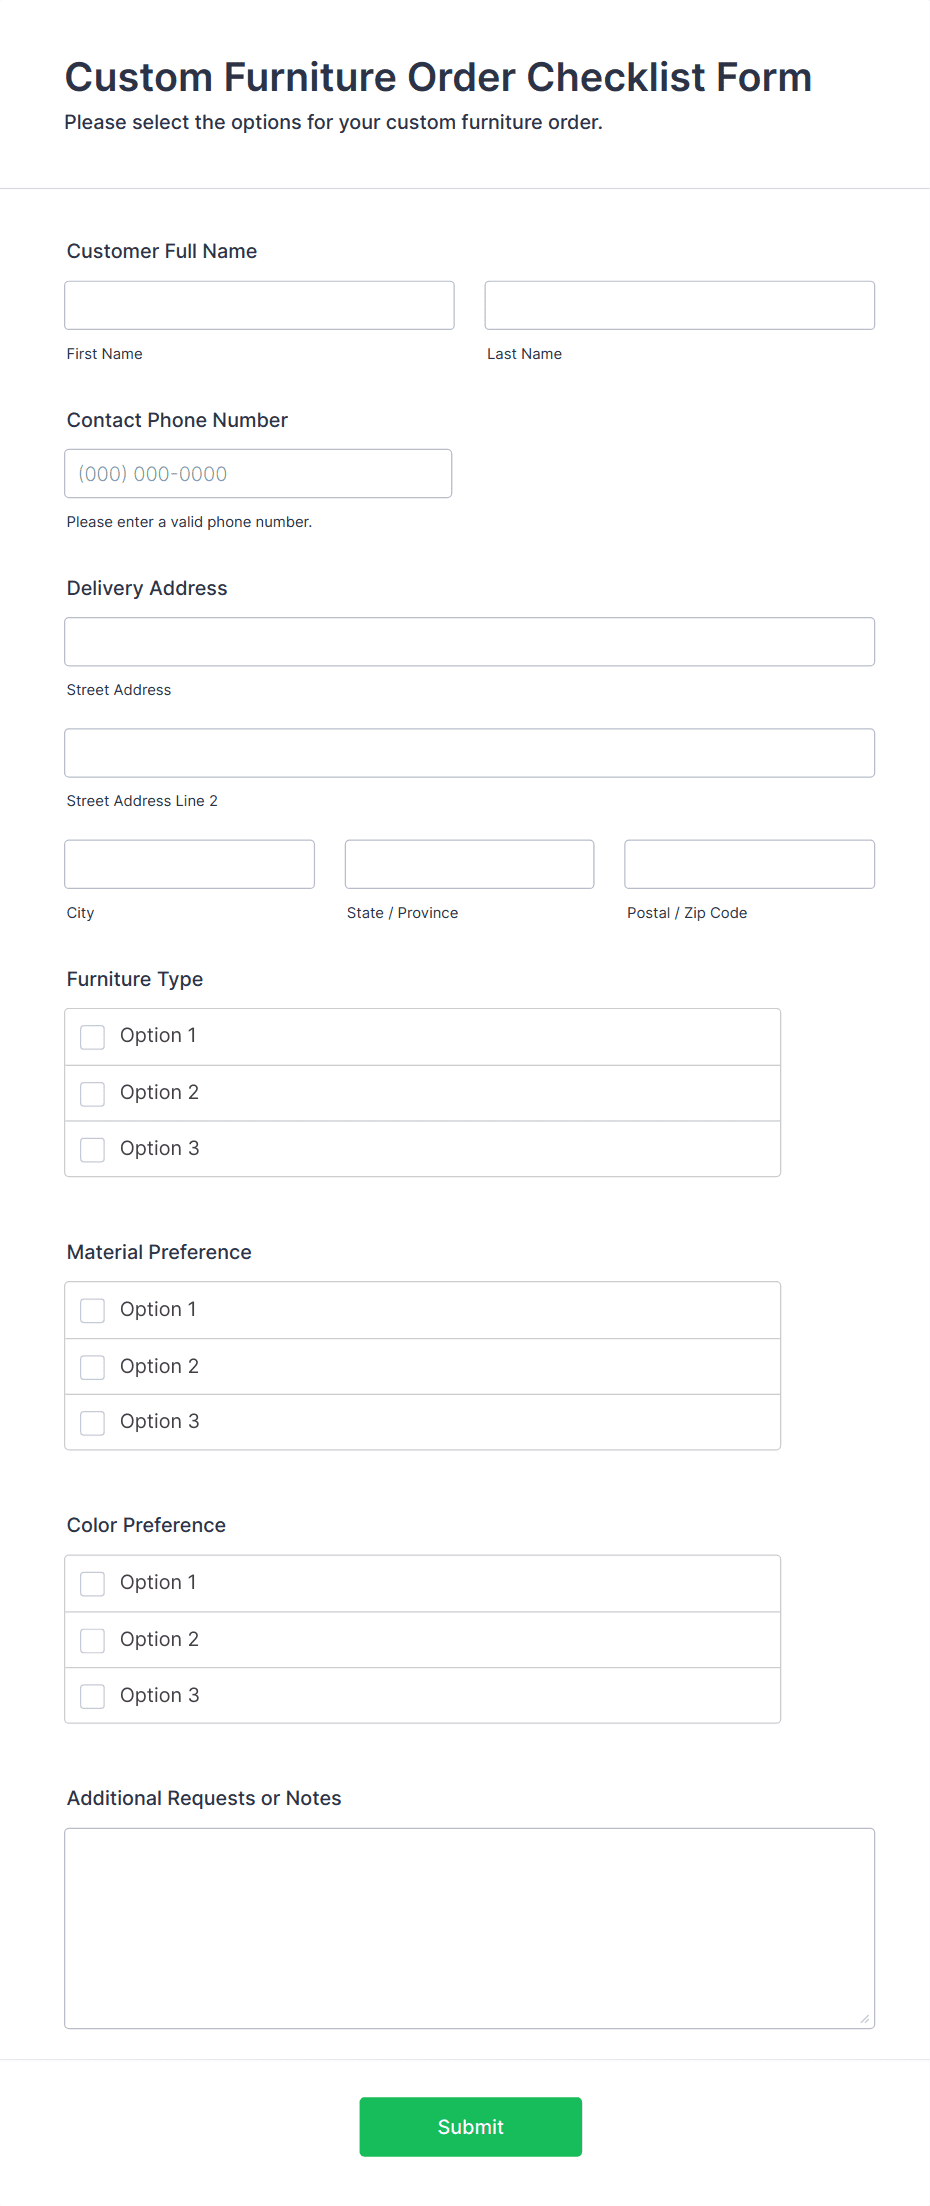Click the textarea resize handle corner

(x=865, y=2019)
